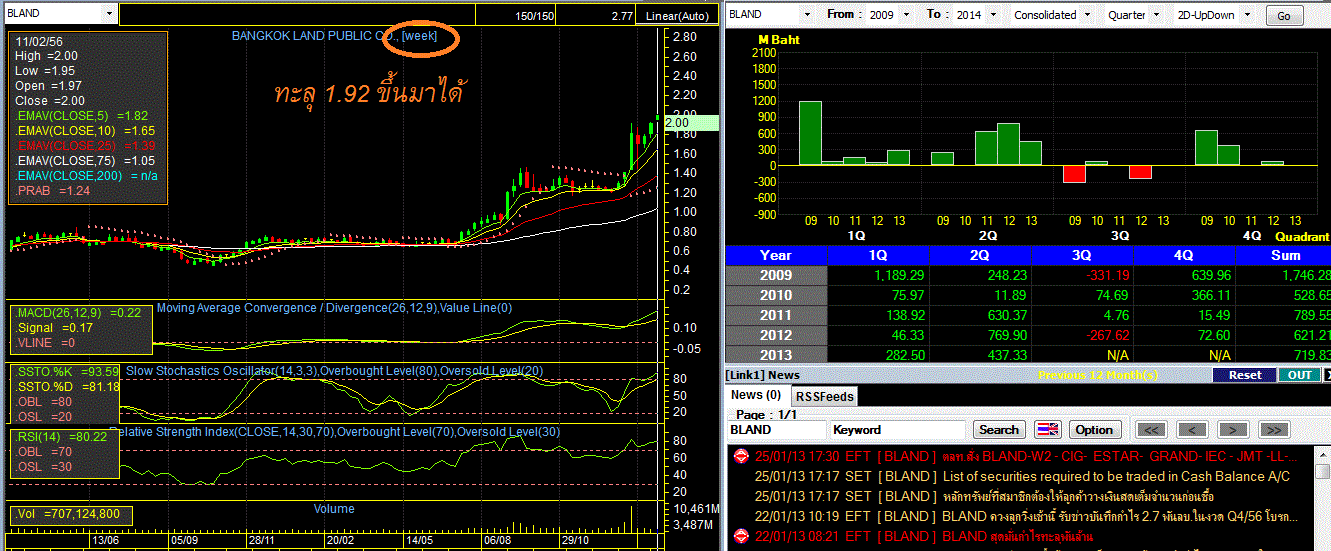Click the 1Q column header in table
The width and height of the screenshot is (1331, 551).
(878, 255)
